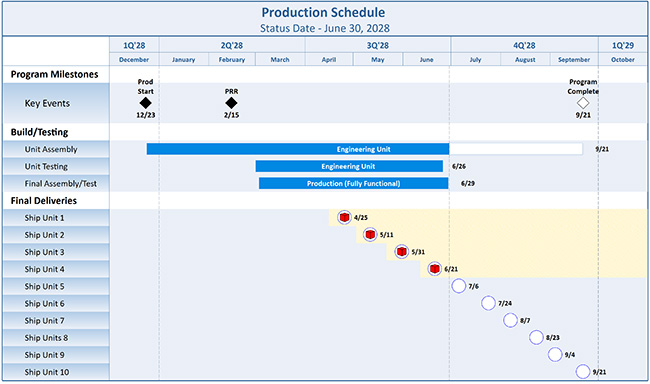Click the 6/26 date beside Unit Testing bar

tap(459, 166)
